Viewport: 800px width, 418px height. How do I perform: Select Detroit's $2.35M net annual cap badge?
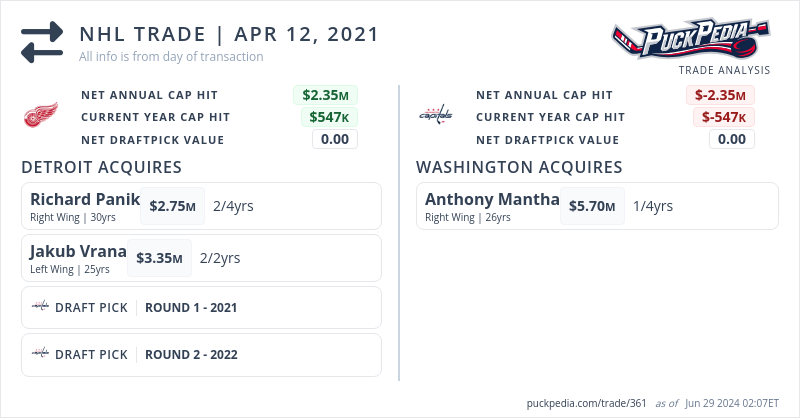325,95
